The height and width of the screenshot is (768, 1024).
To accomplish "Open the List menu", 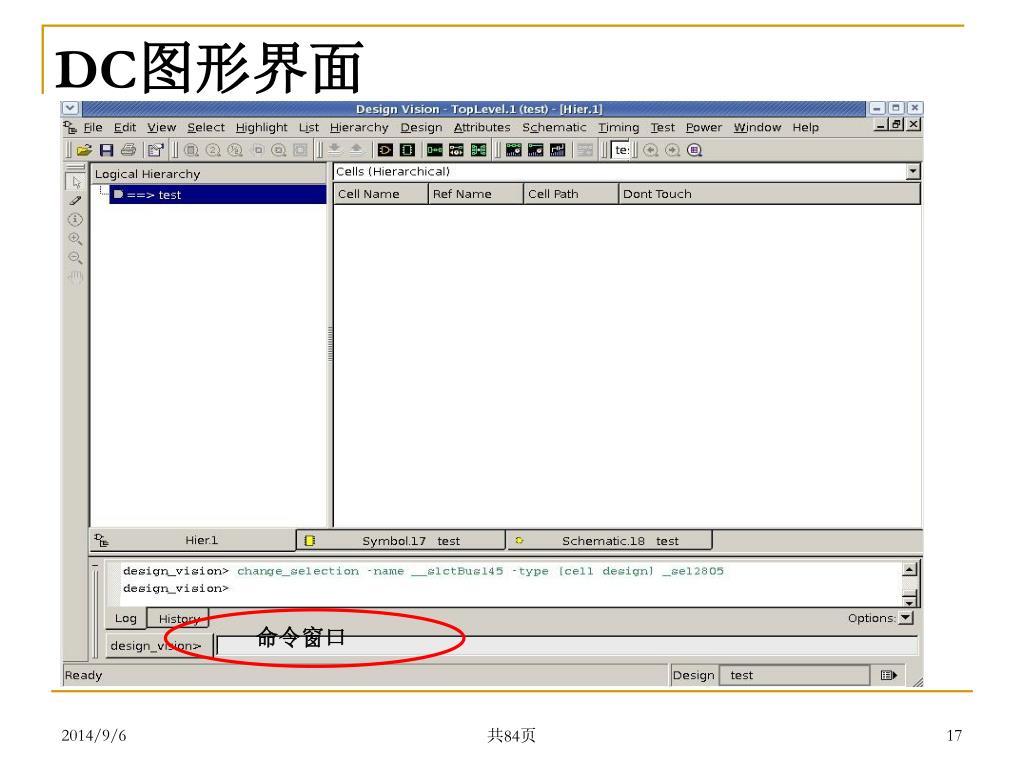I will click(309, 127).
